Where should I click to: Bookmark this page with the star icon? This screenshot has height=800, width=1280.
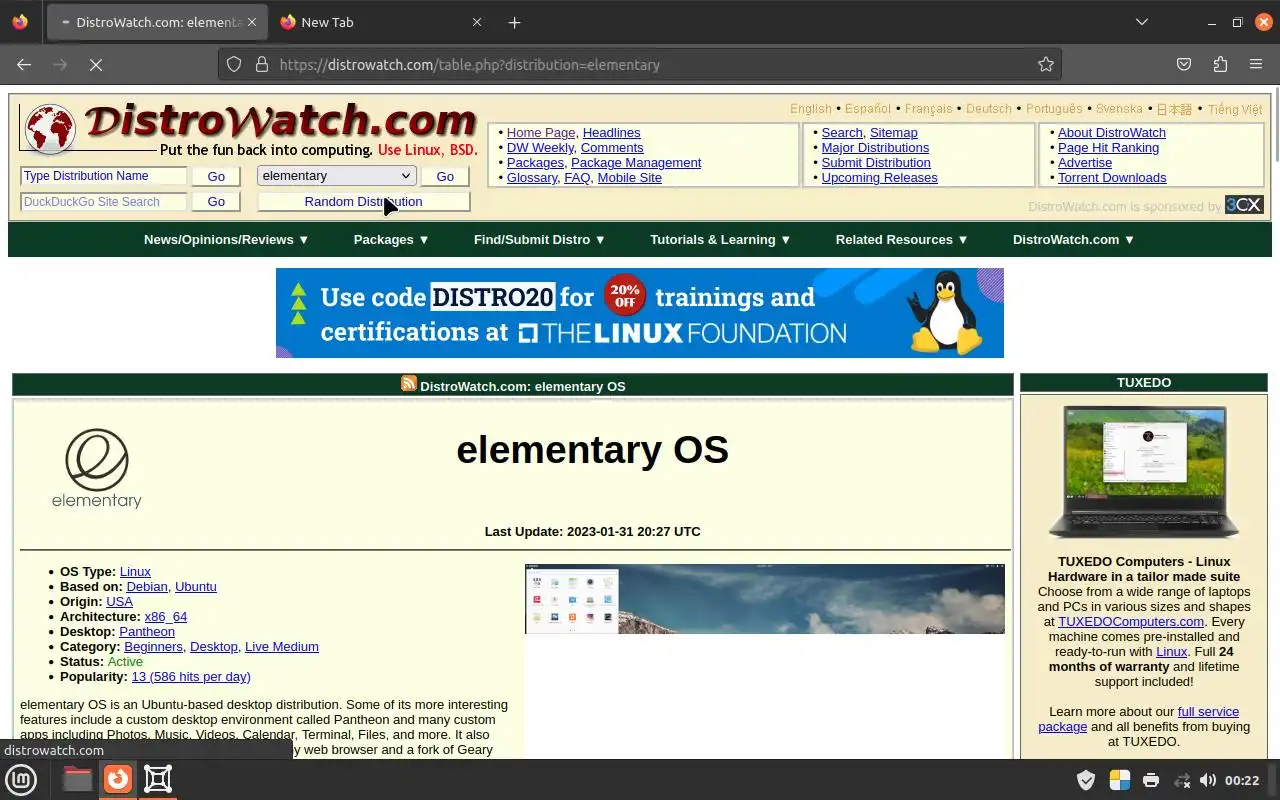[x=1046, y=64]
